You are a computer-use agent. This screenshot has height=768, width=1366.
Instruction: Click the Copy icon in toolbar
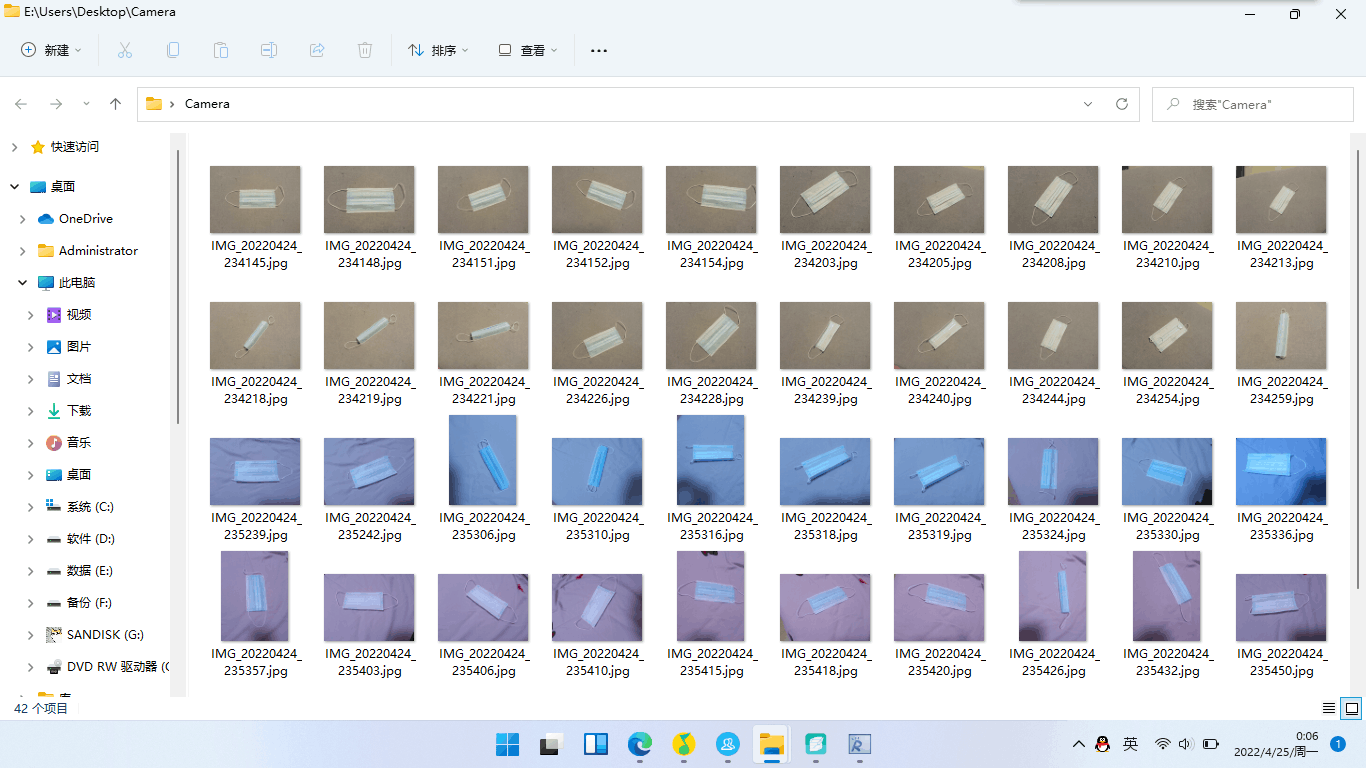coord(173,50)
